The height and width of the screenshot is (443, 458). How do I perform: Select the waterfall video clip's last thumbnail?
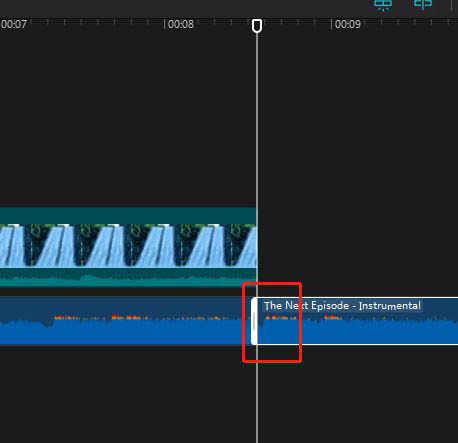tap(244, 246)
